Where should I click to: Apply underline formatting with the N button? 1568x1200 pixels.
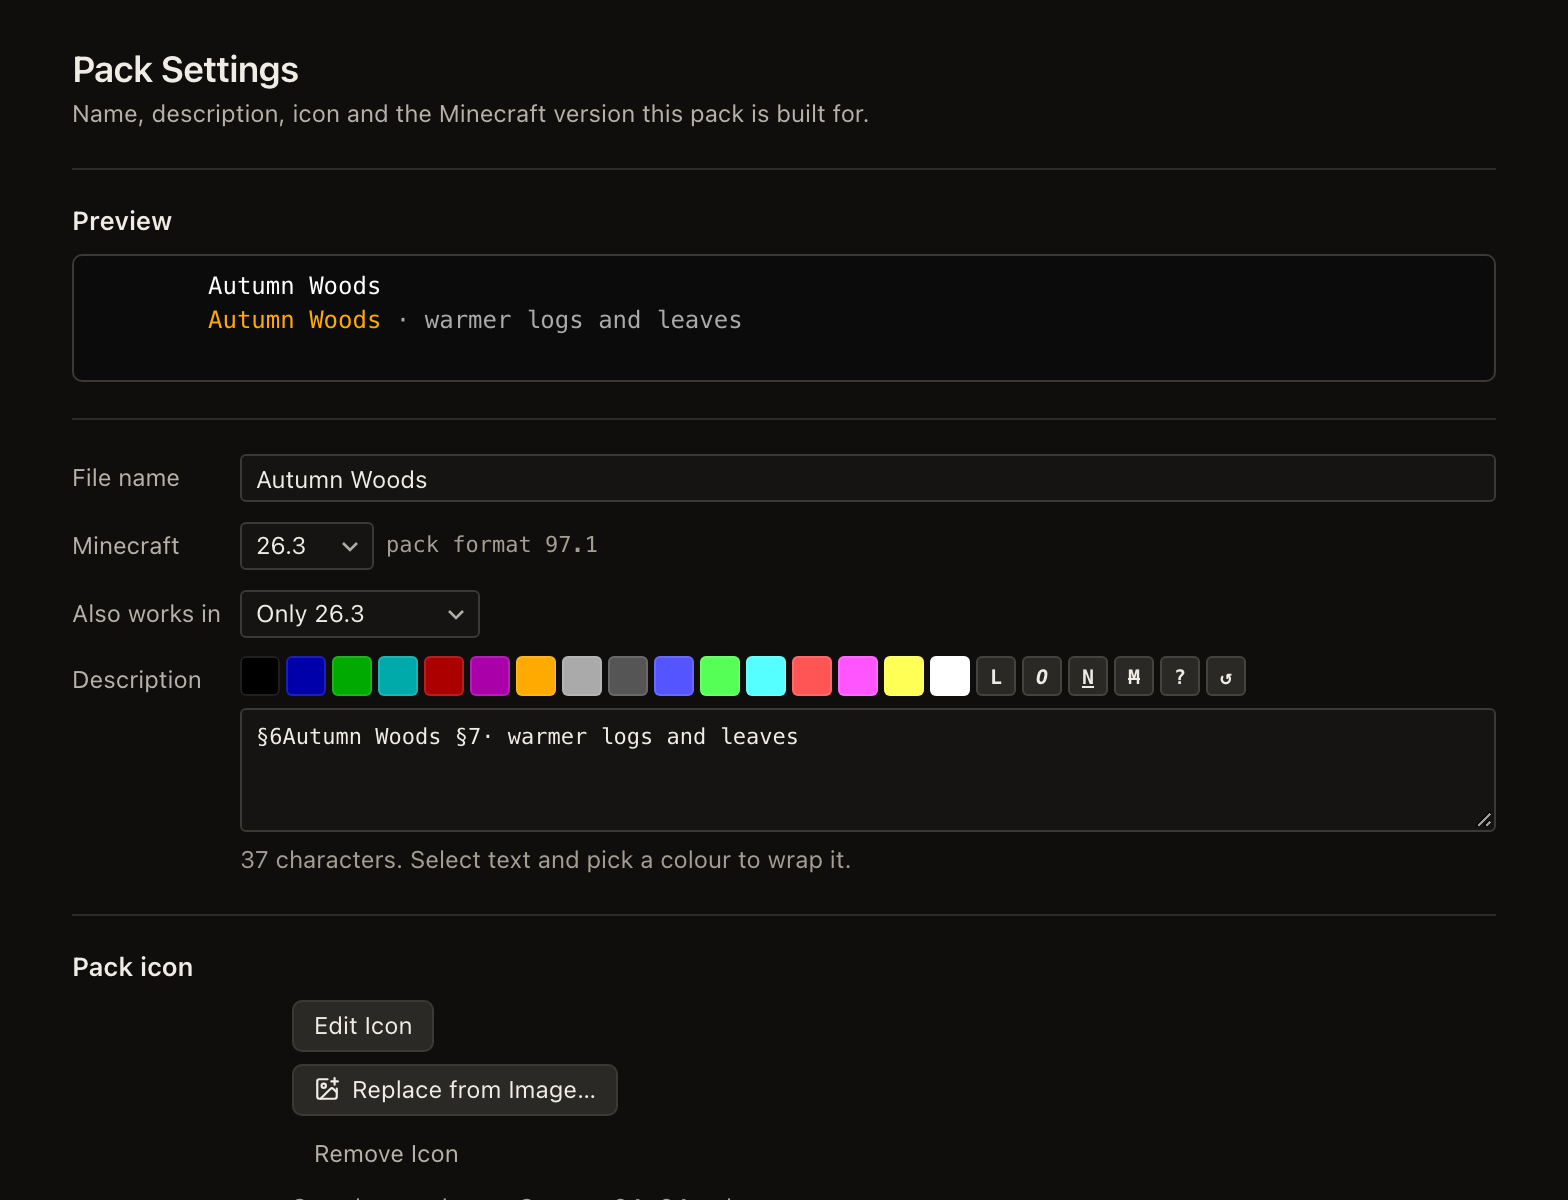(x=1088, y=676)
